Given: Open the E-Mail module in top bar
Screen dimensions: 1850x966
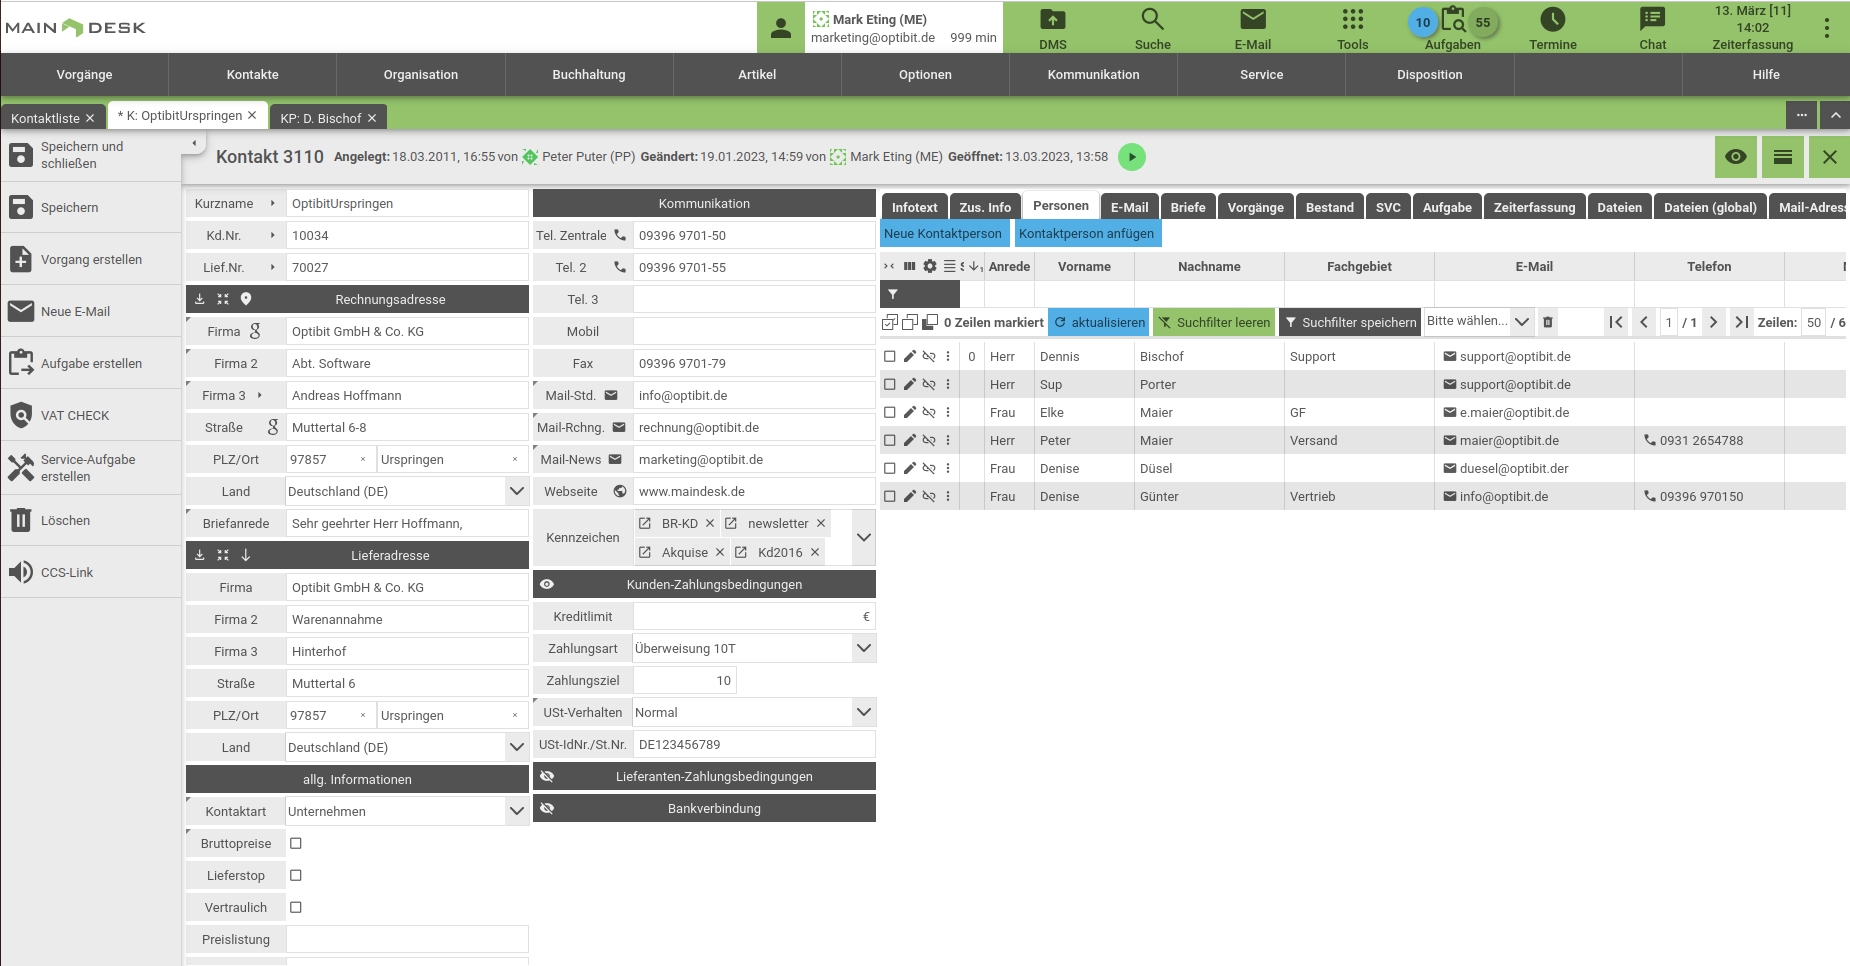Looking at the screenshot, I should [x=1252, y=28].
